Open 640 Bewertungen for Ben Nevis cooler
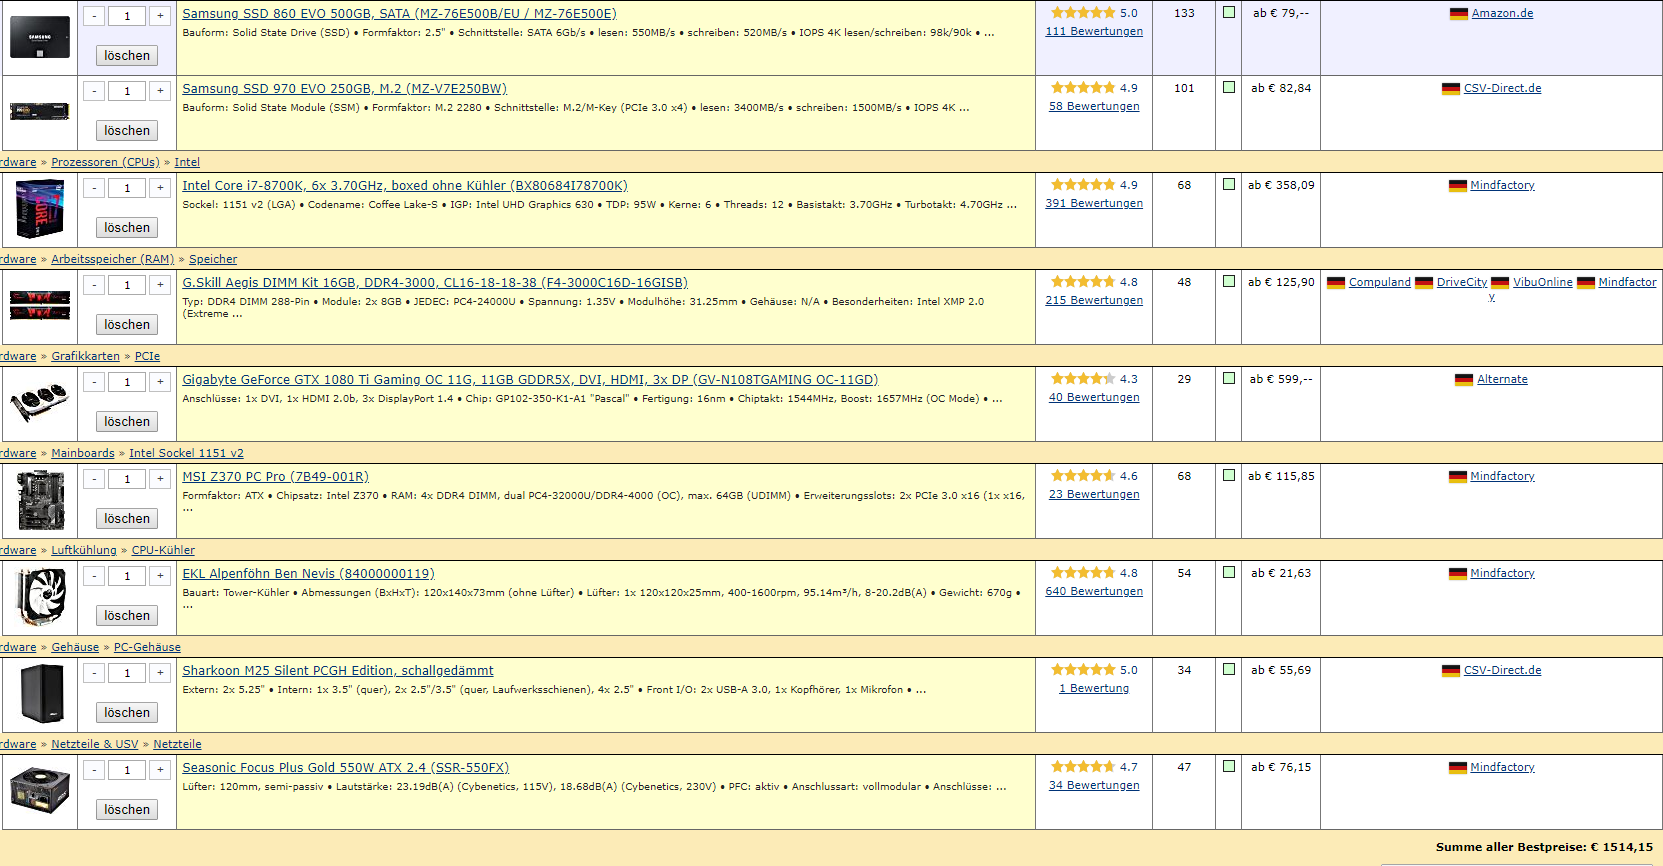Screen dimensions: 1663x866 click(x=1094, y=591)
